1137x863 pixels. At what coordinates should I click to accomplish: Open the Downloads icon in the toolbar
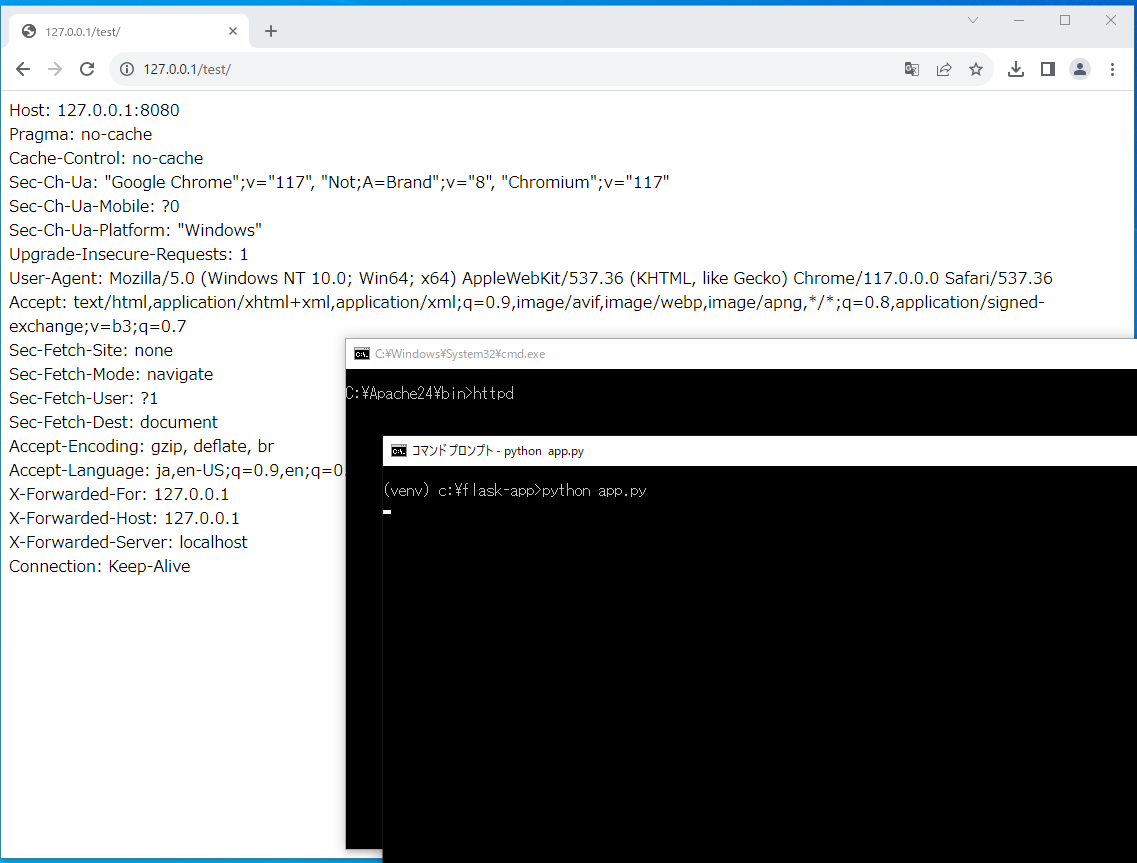point(1016,69)
